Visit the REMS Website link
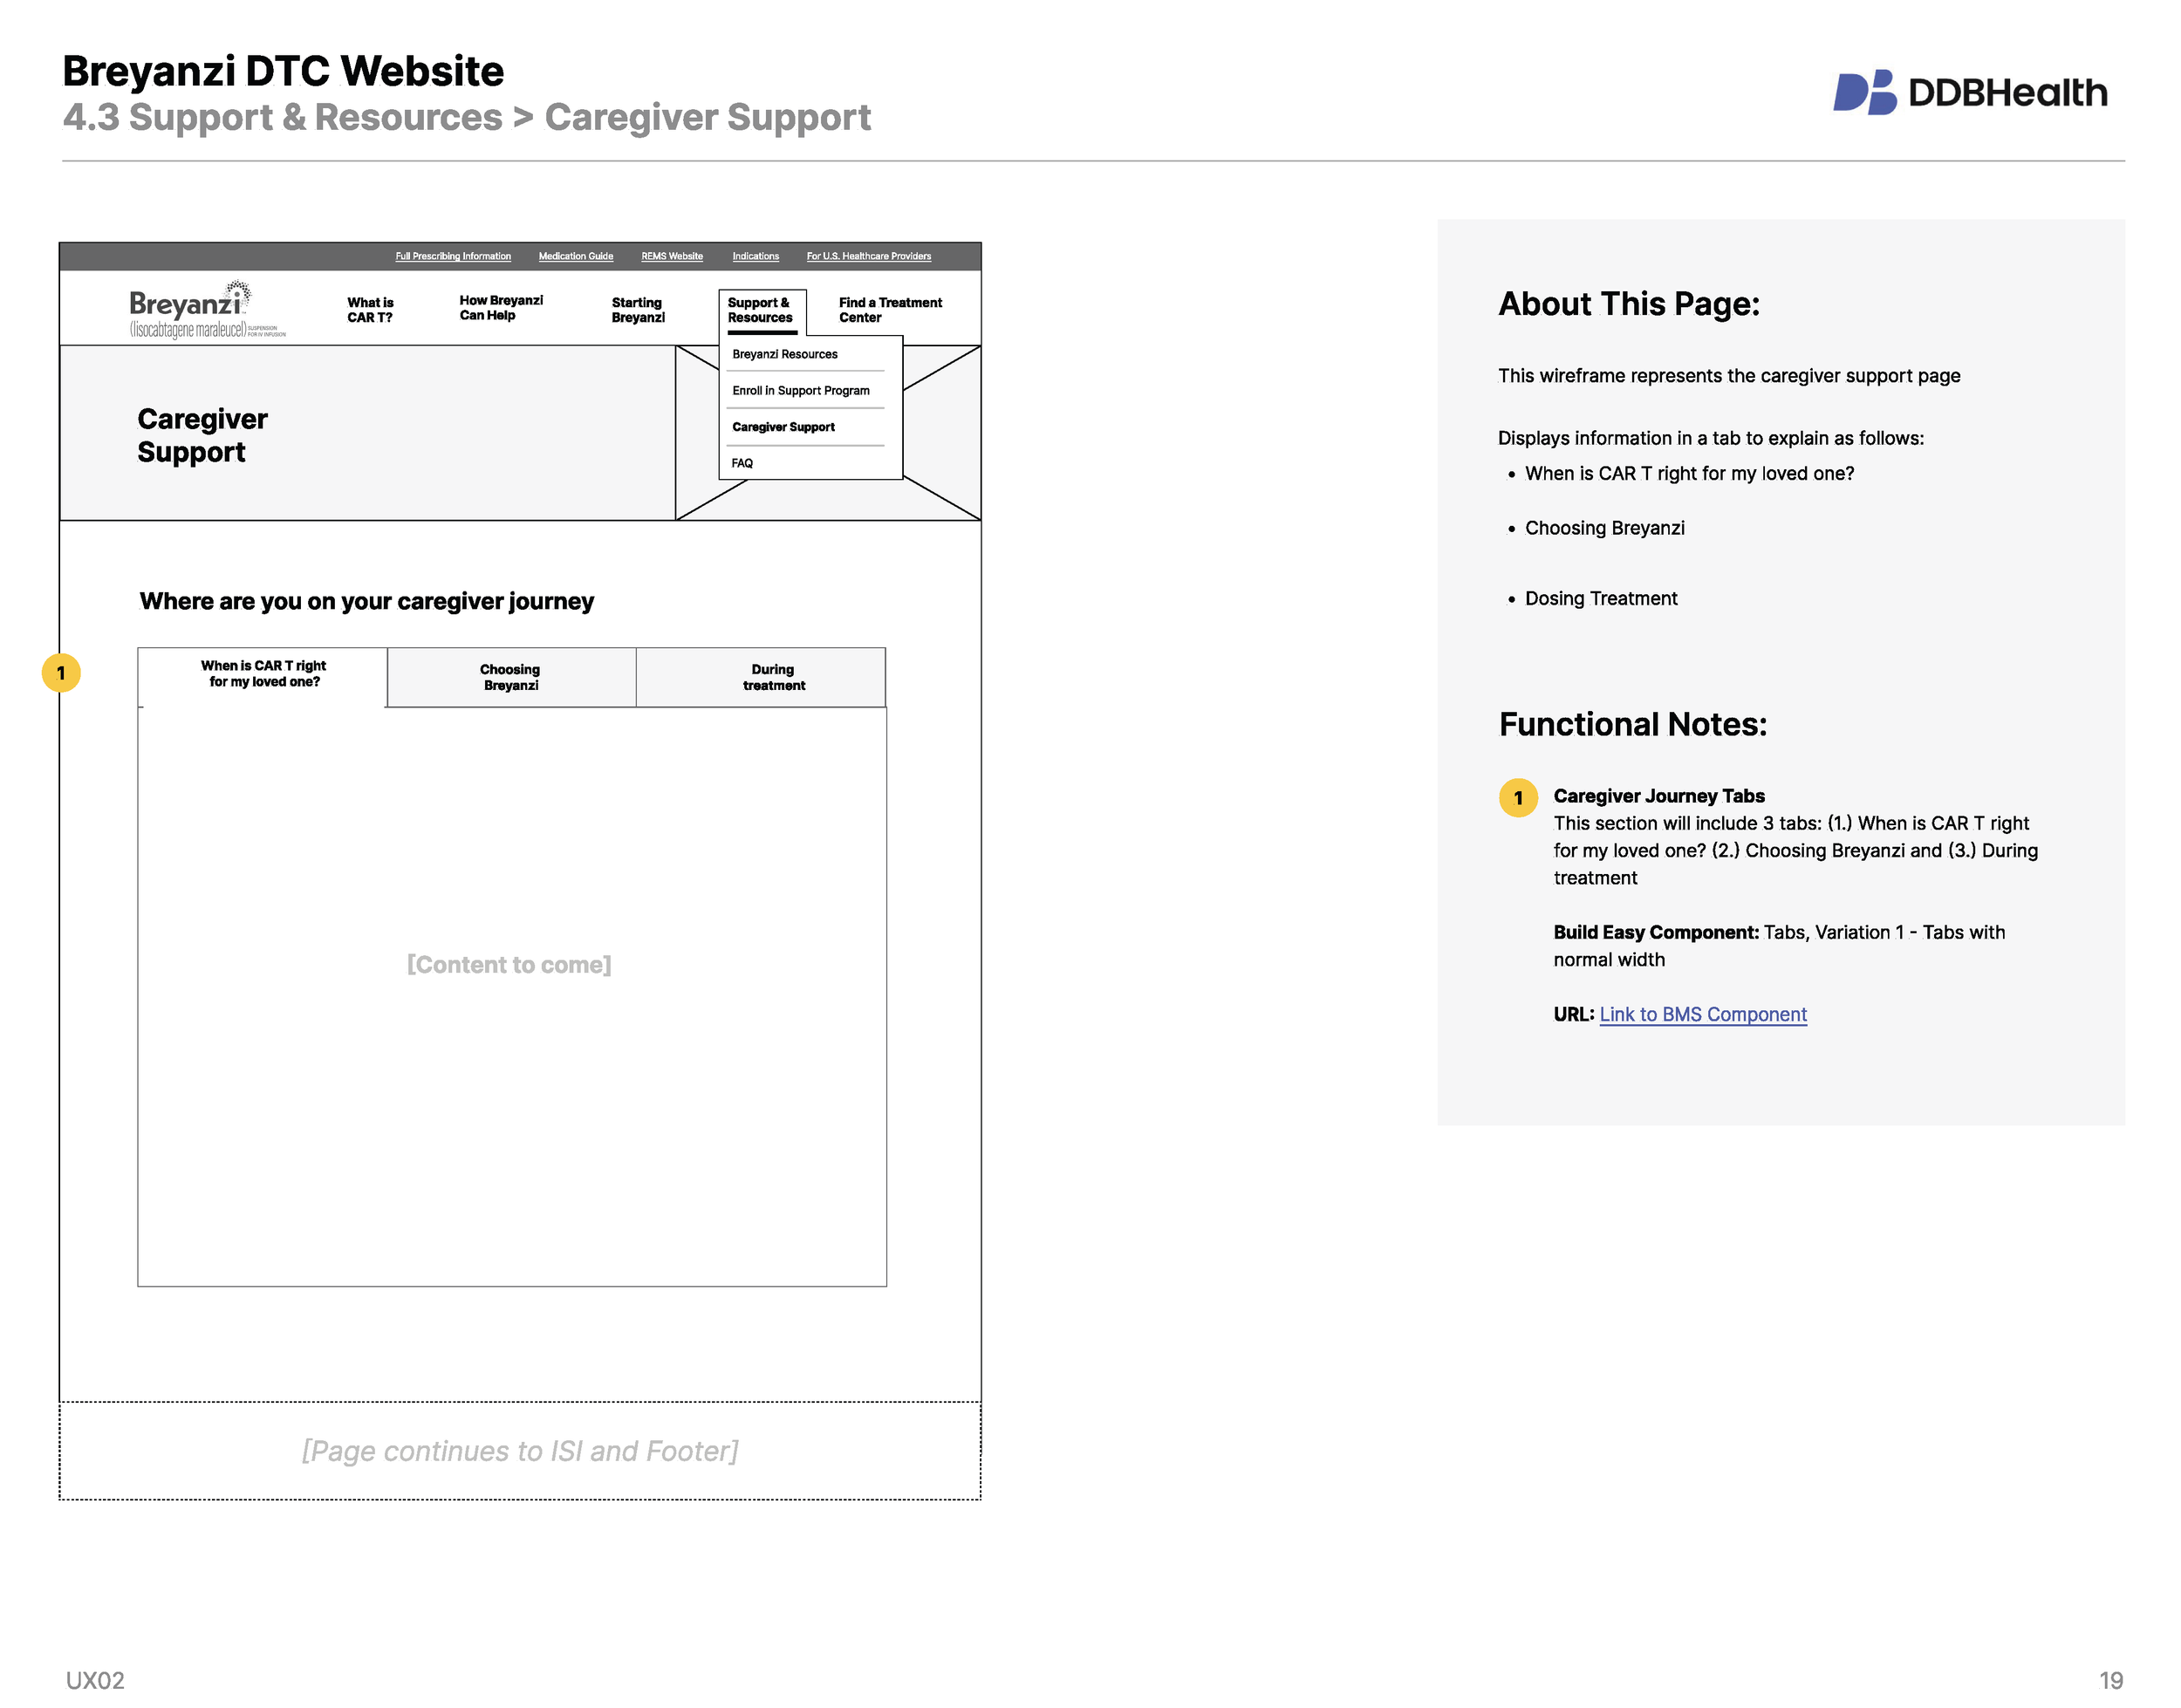Image resolution: width=2181 pixels, height=1708 pixels. point(671,256)
